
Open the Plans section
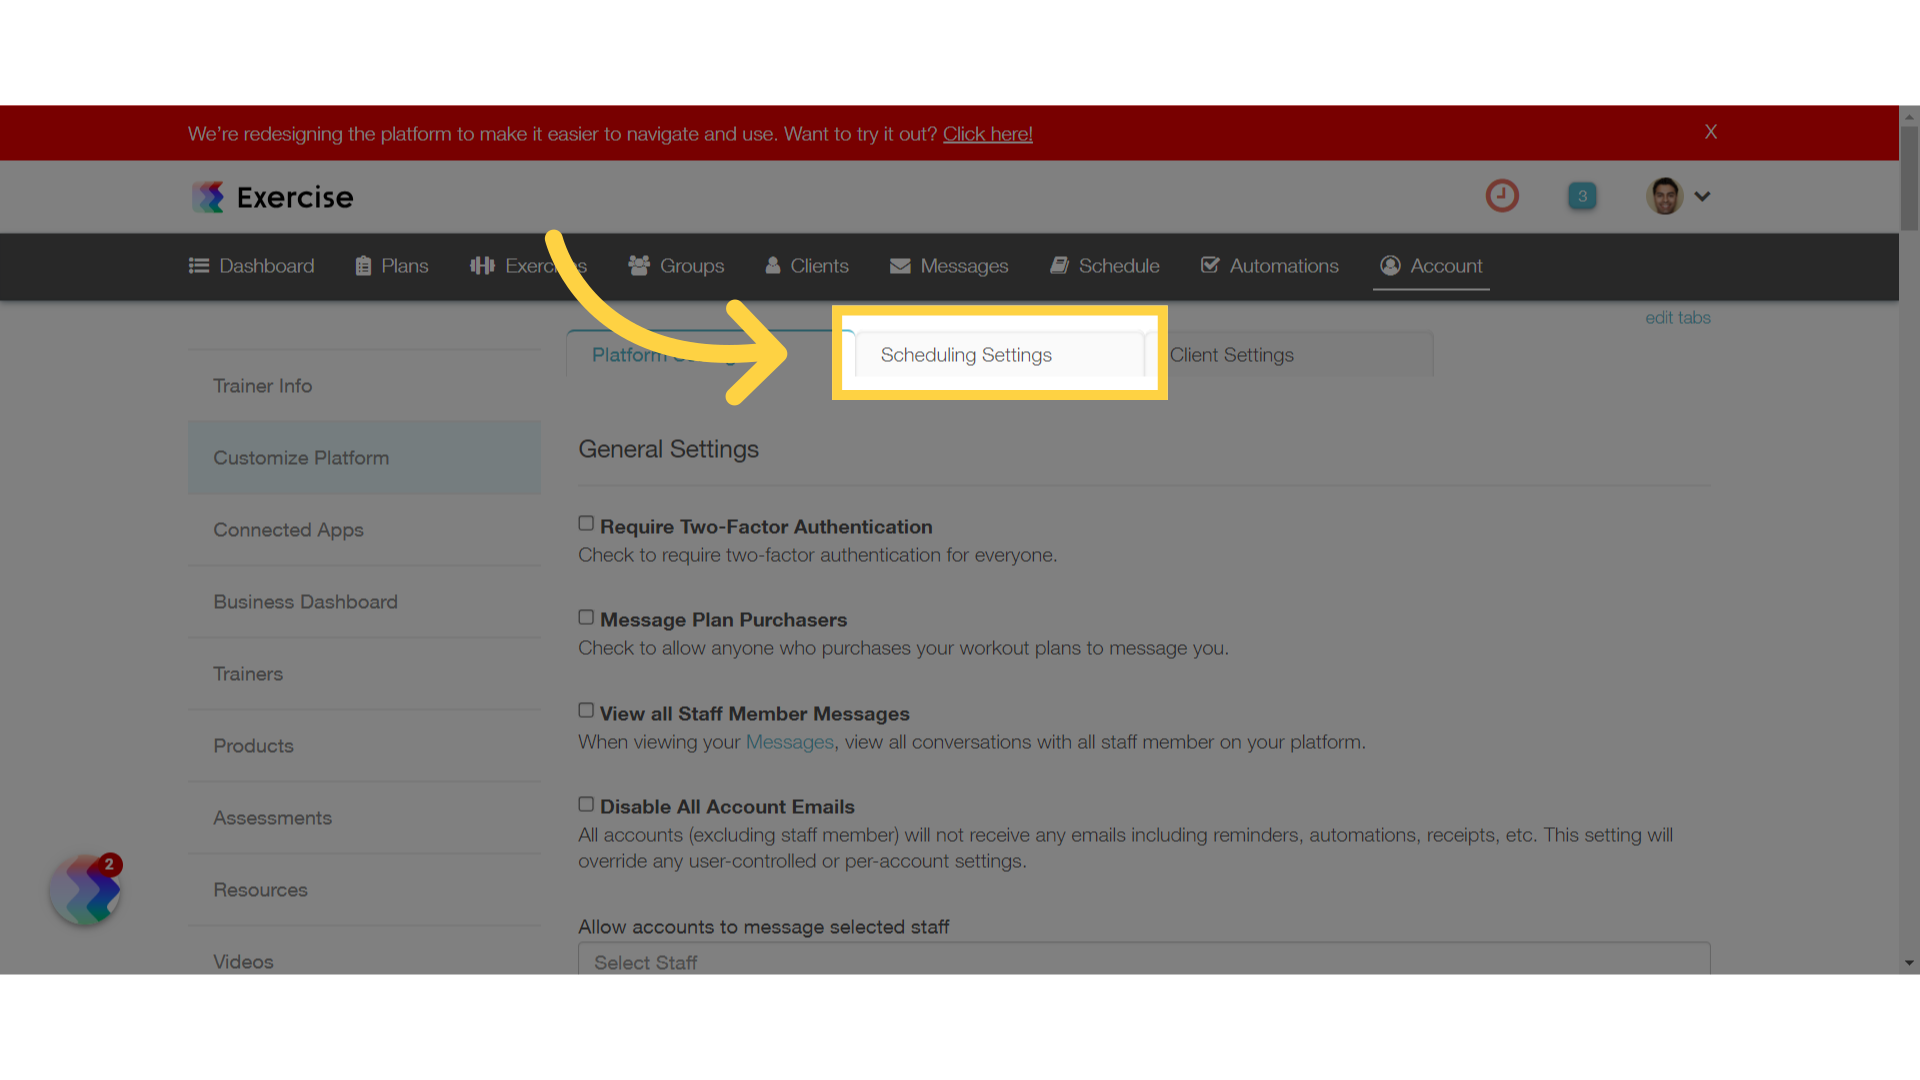(390, 265)
